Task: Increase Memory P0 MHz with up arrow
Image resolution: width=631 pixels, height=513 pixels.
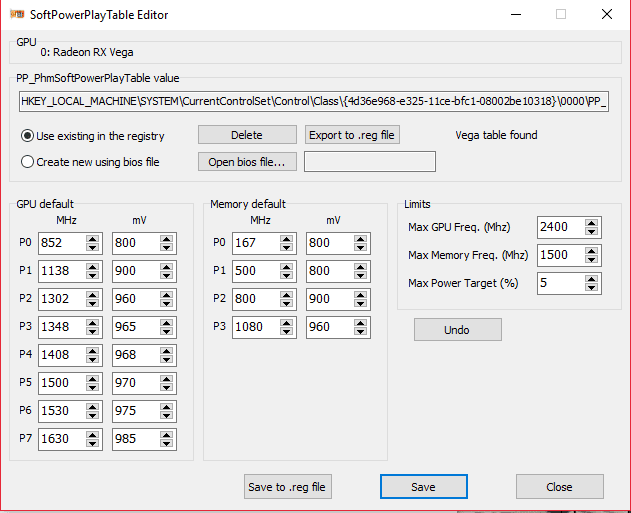Action: [287, 239]
